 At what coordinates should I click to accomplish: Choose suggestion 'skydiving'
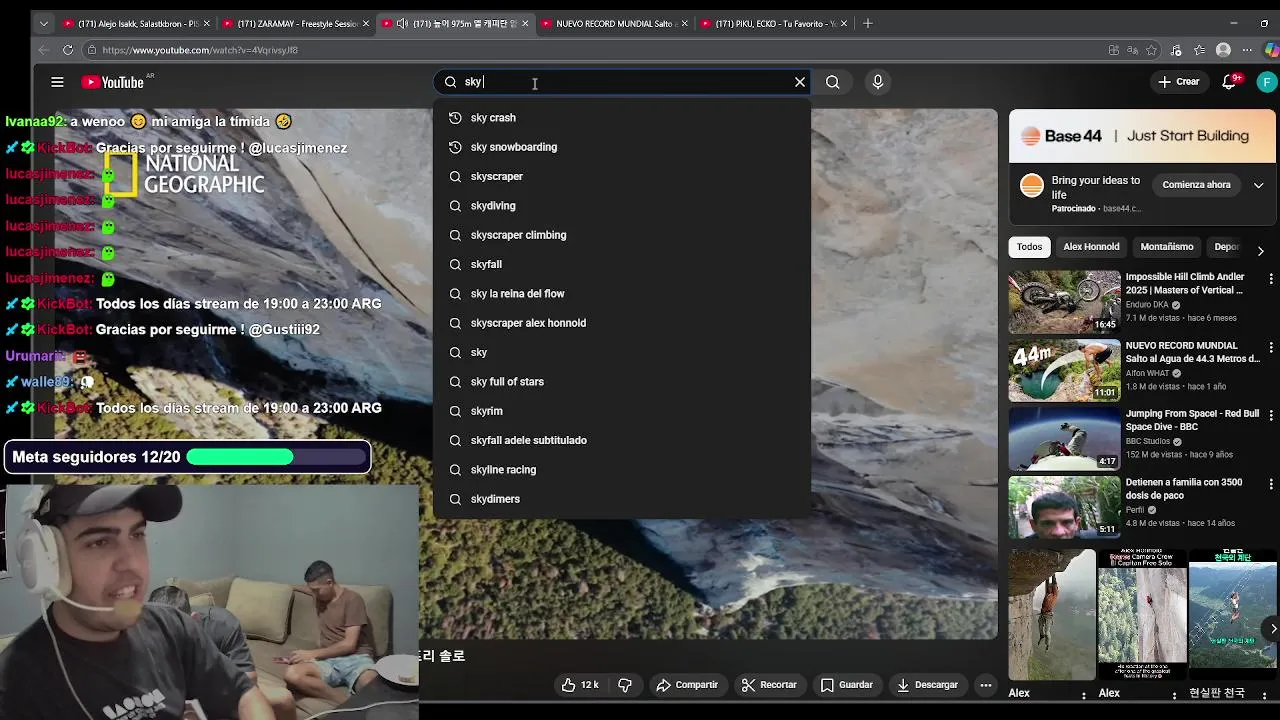click(622, 206)
